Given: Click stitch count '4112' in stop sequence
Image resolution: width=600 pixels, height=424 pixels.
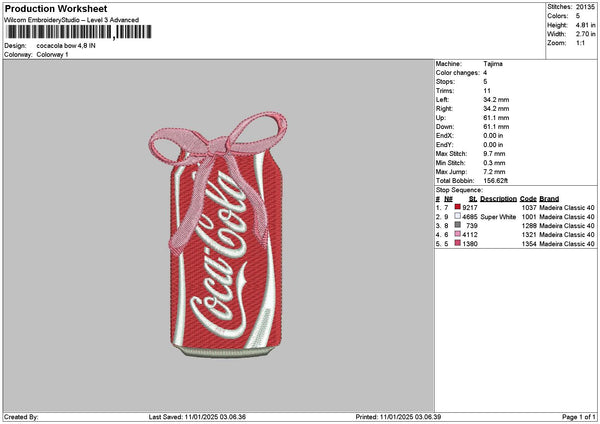Looking at the screenshot, I should point(470,235).
